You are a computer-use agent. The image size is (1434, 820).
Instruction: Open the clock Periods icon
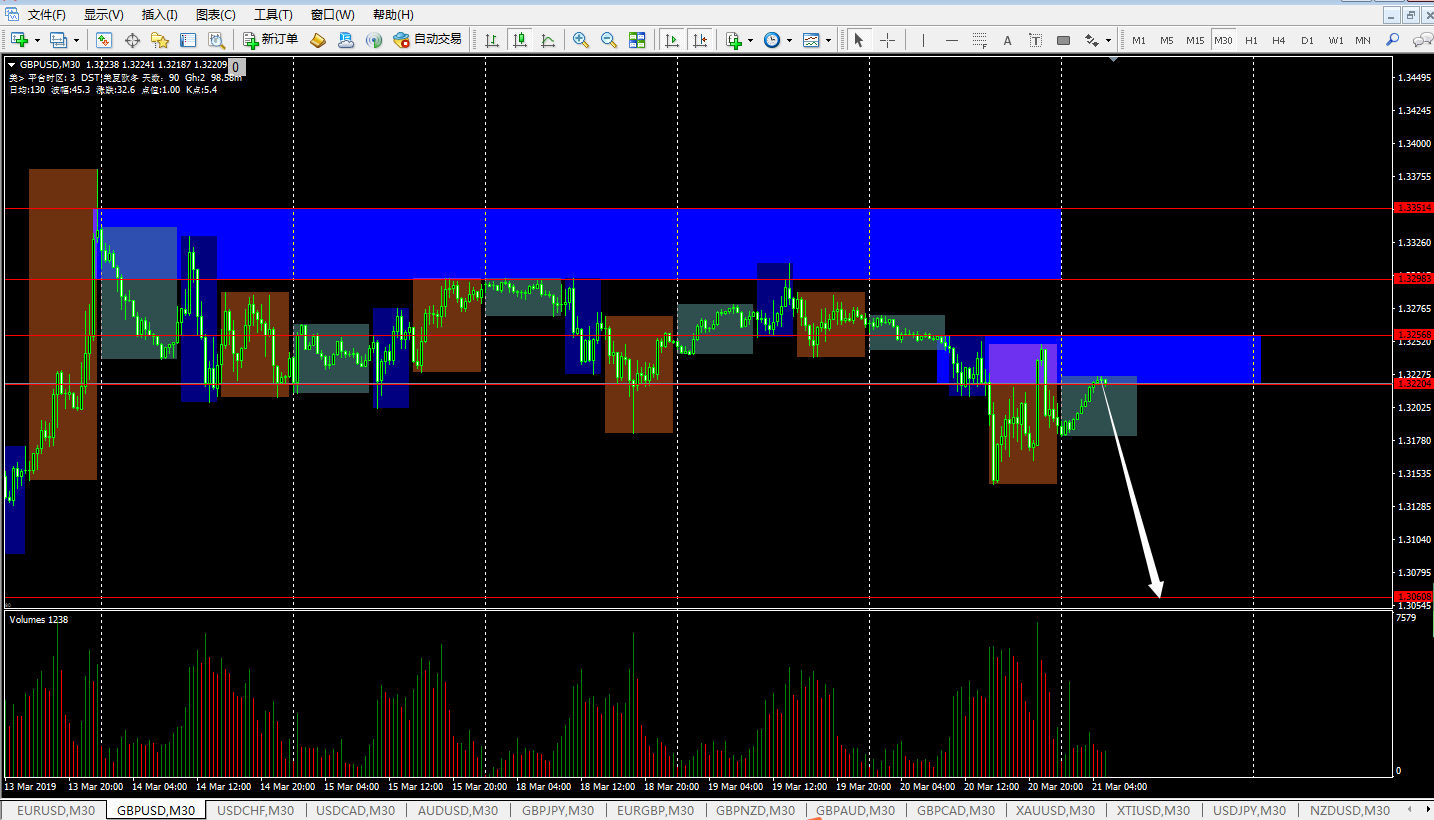pos(772,40)
